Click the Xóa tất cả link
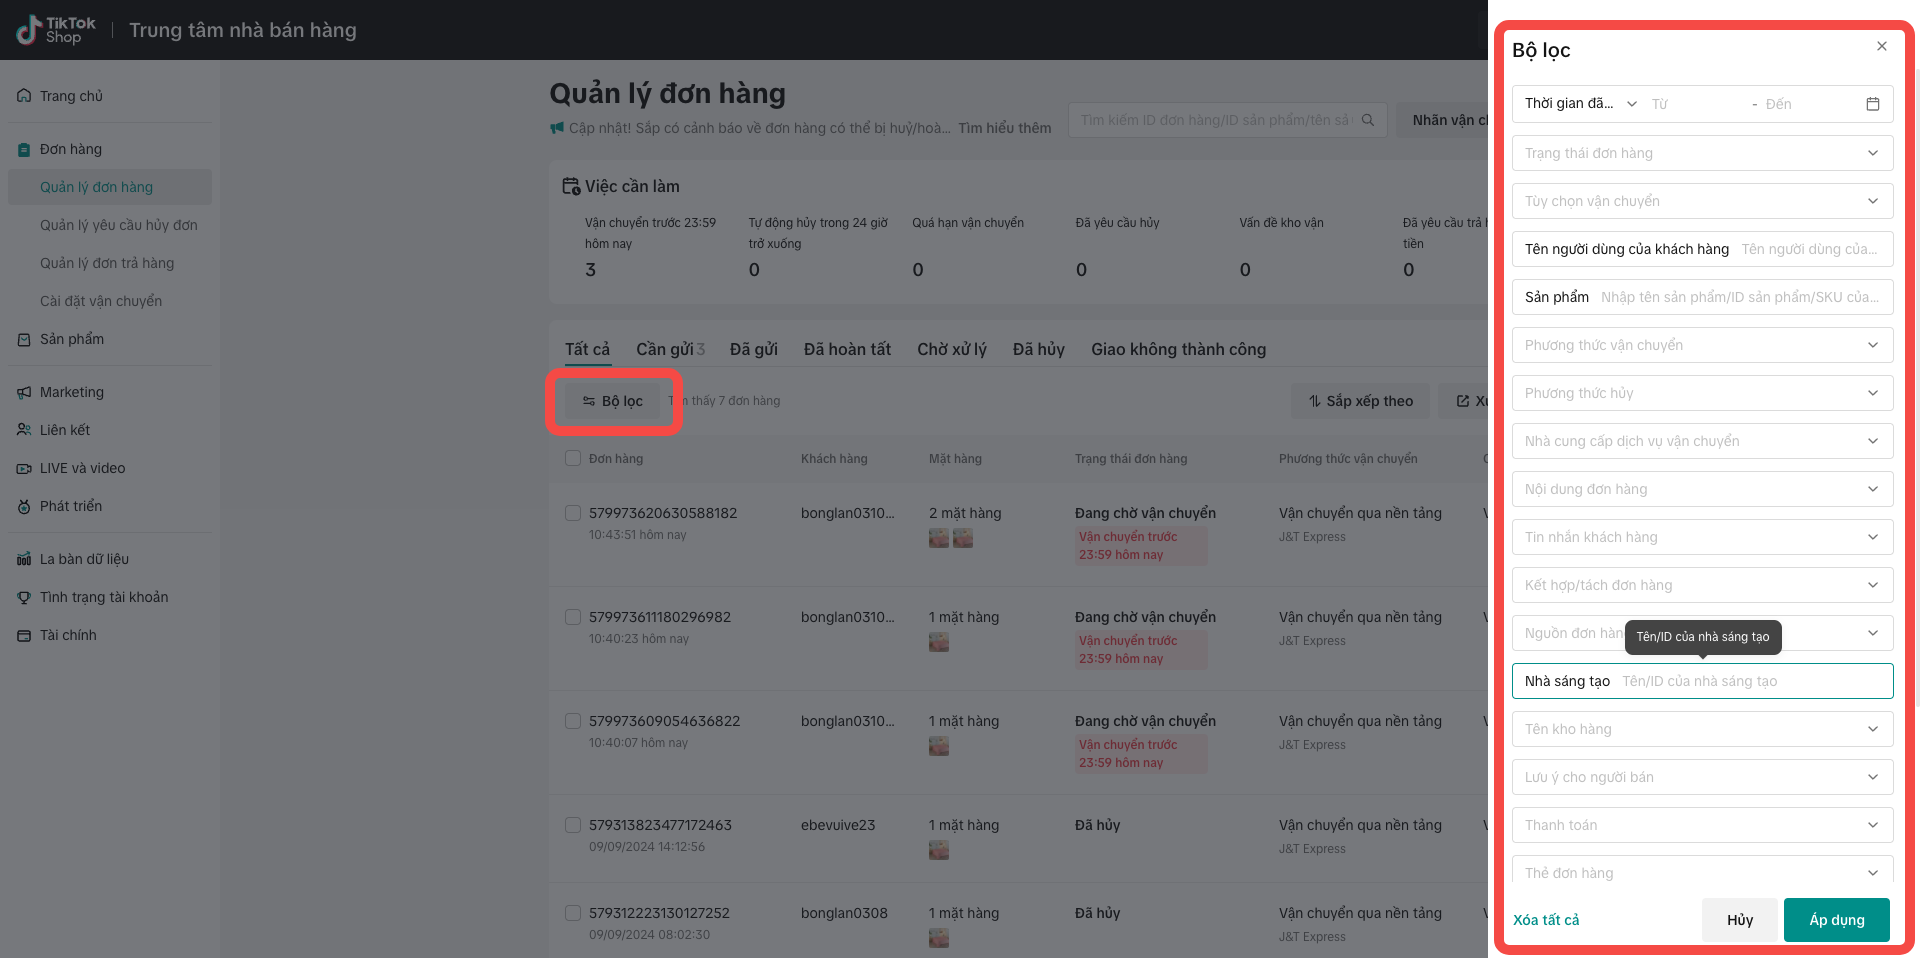 pyautogui.click(x=1546, y=920)
